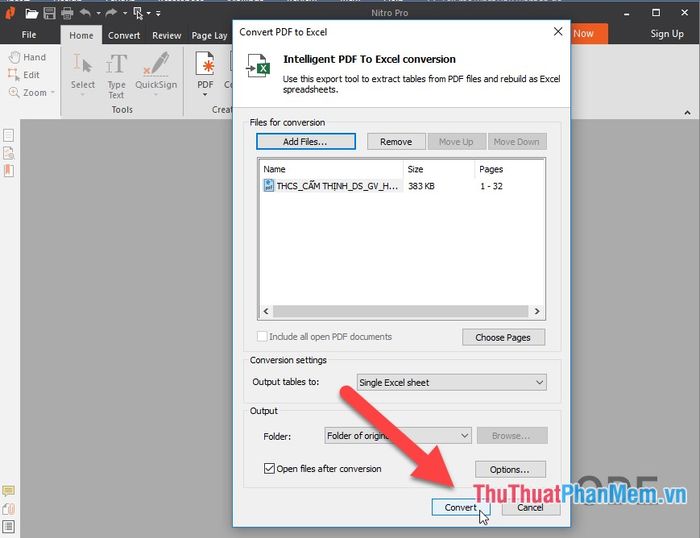Click the file list horizontal scrollbar track

tap(400, 311)
